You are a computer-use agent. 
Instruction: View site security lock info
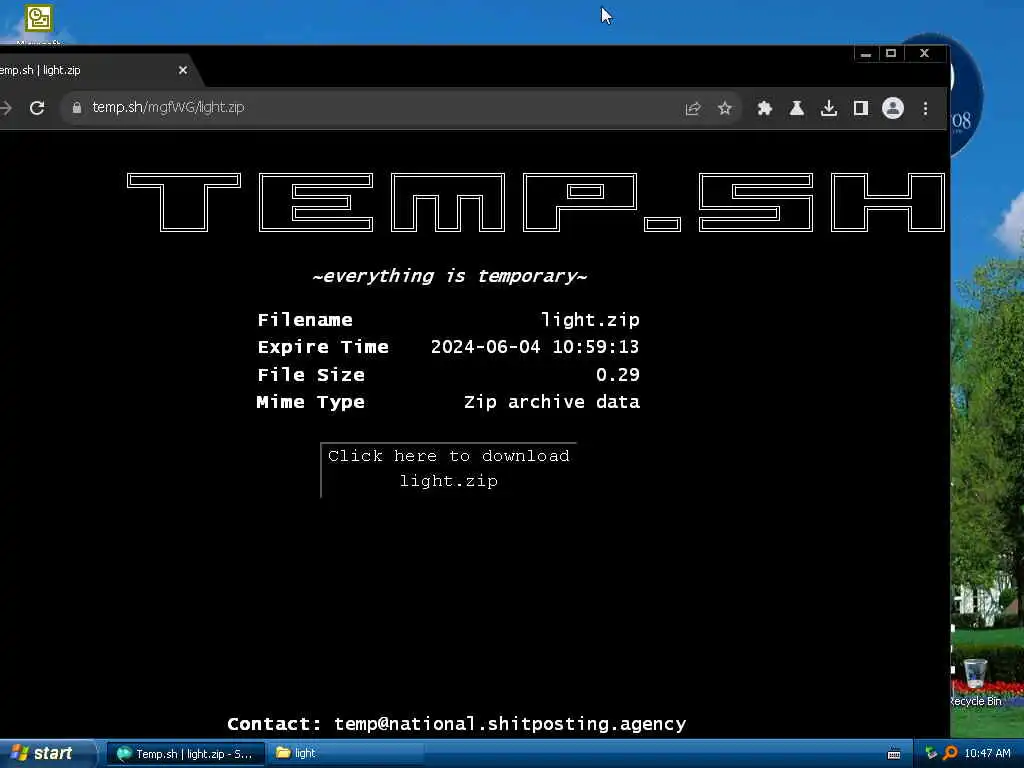[76, 108]
